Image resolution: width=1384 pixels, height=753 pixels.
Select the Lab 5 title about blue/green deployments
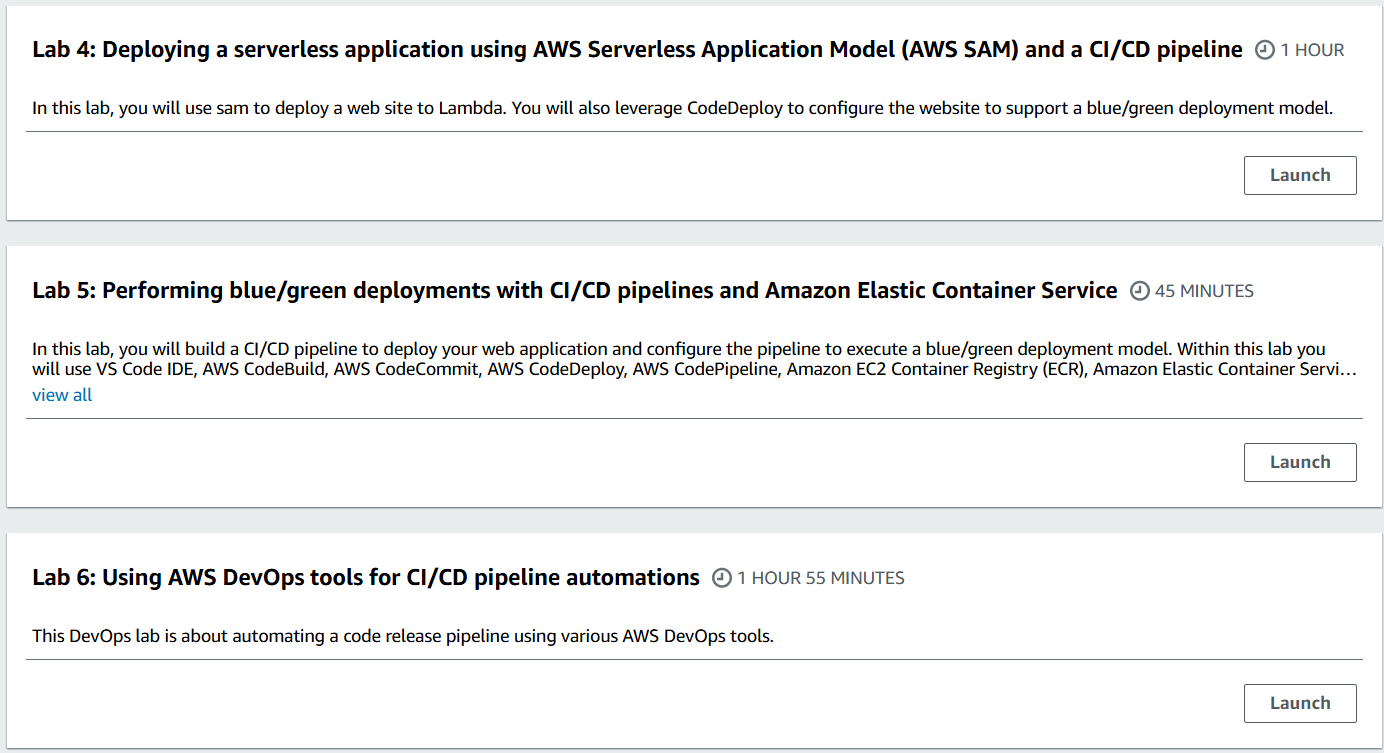575,290
